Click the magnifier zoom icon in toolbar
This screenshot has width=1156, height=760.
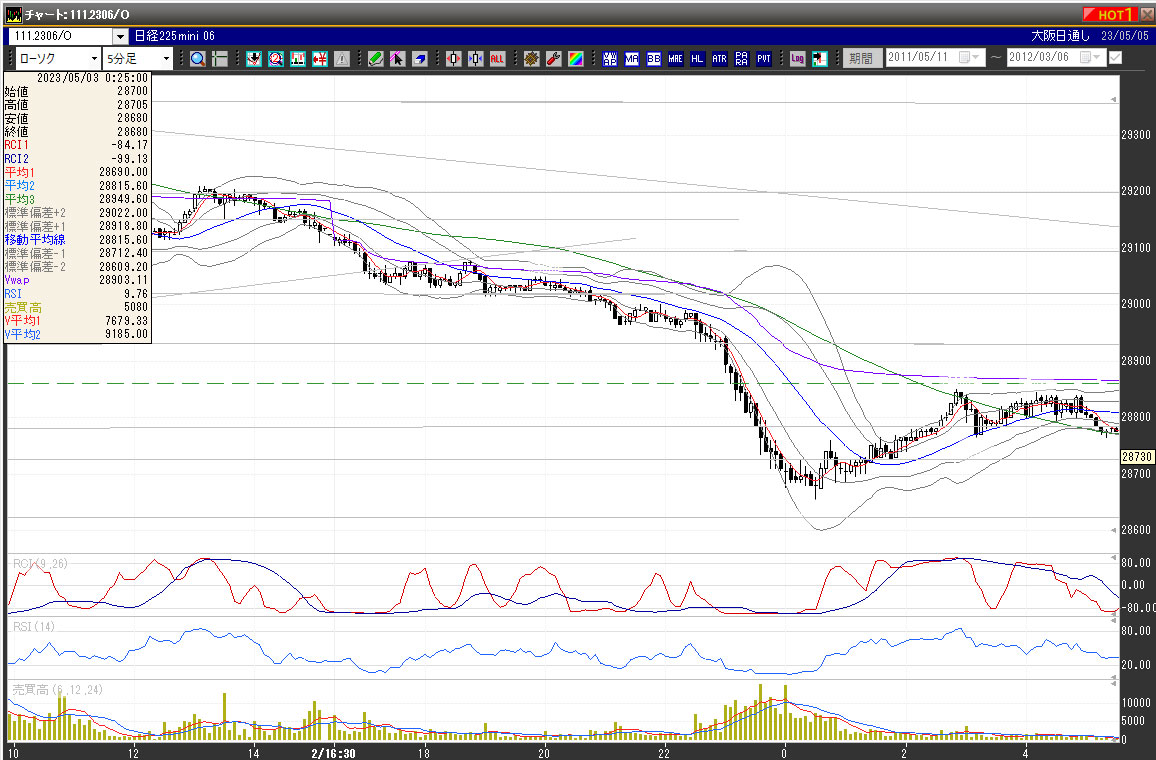coord(198,59)
